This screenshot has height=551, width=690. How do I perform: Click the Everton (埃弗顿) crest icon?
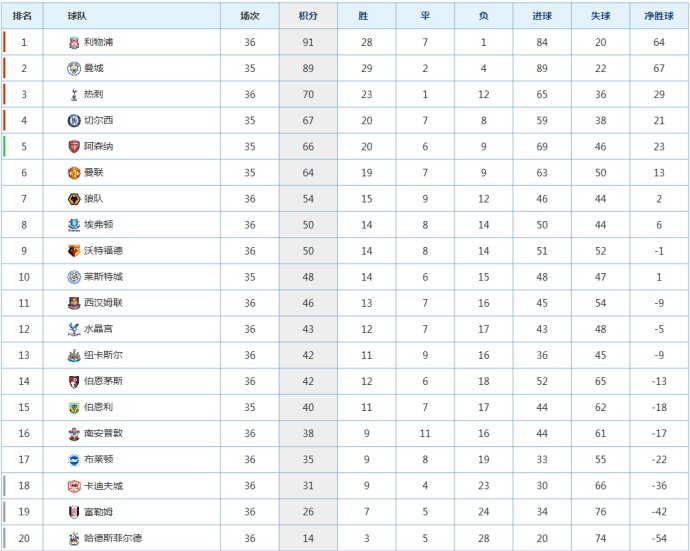[74, 225]
